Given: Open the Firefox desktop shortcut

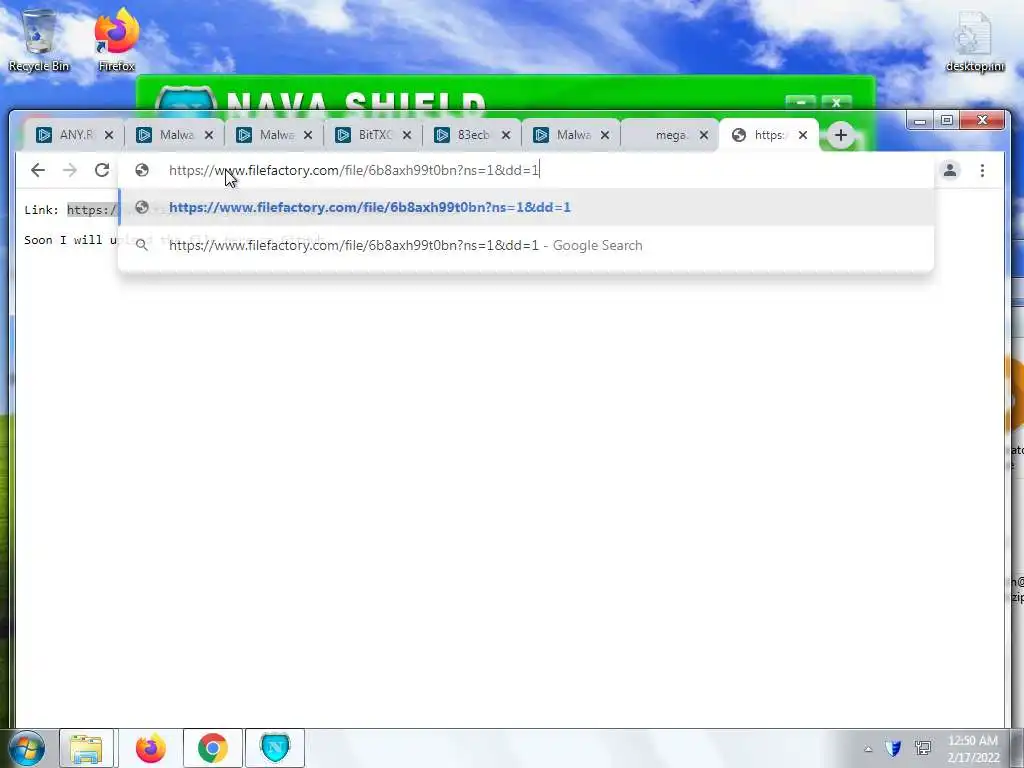Looking at the screenshot, I should 117,41.
